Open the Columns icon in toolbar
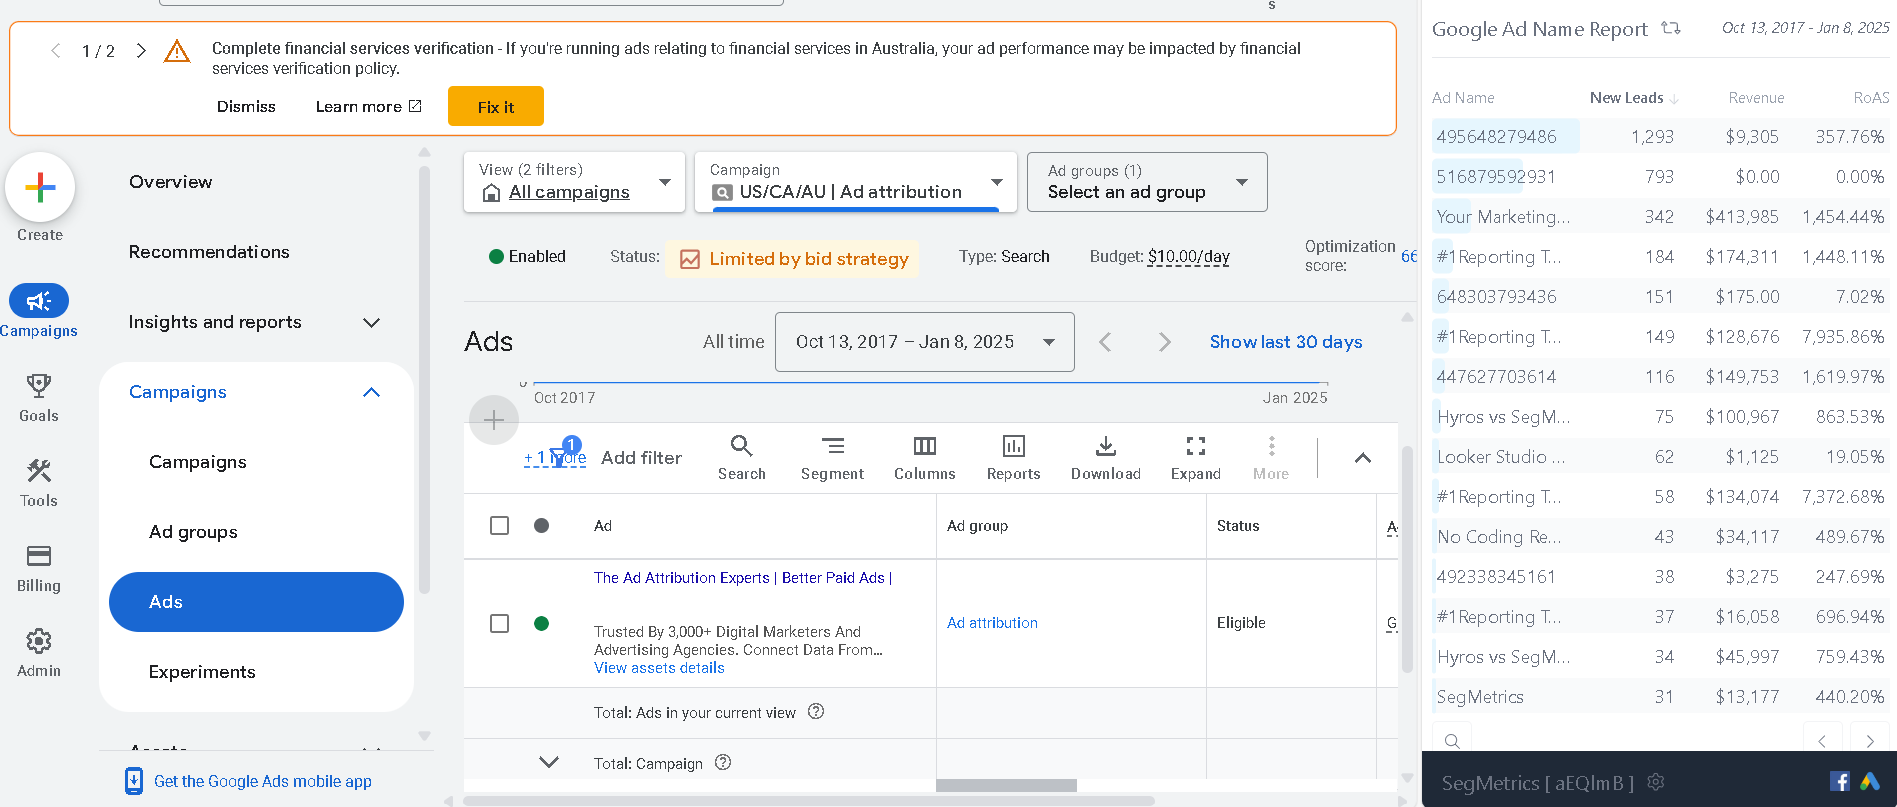Image resolution: width=1897 pixels, height=807 pixels. tap(924, 447)
